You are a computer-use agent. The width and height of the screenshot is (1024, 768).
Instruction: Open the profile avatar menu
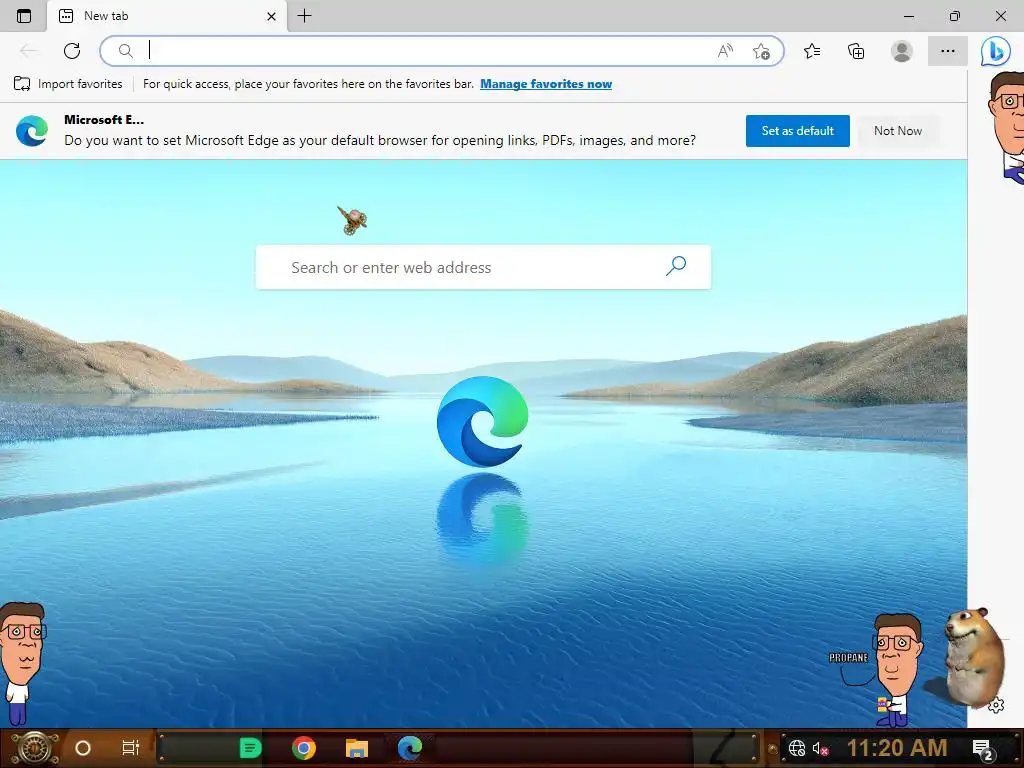(x=902, y=51)
